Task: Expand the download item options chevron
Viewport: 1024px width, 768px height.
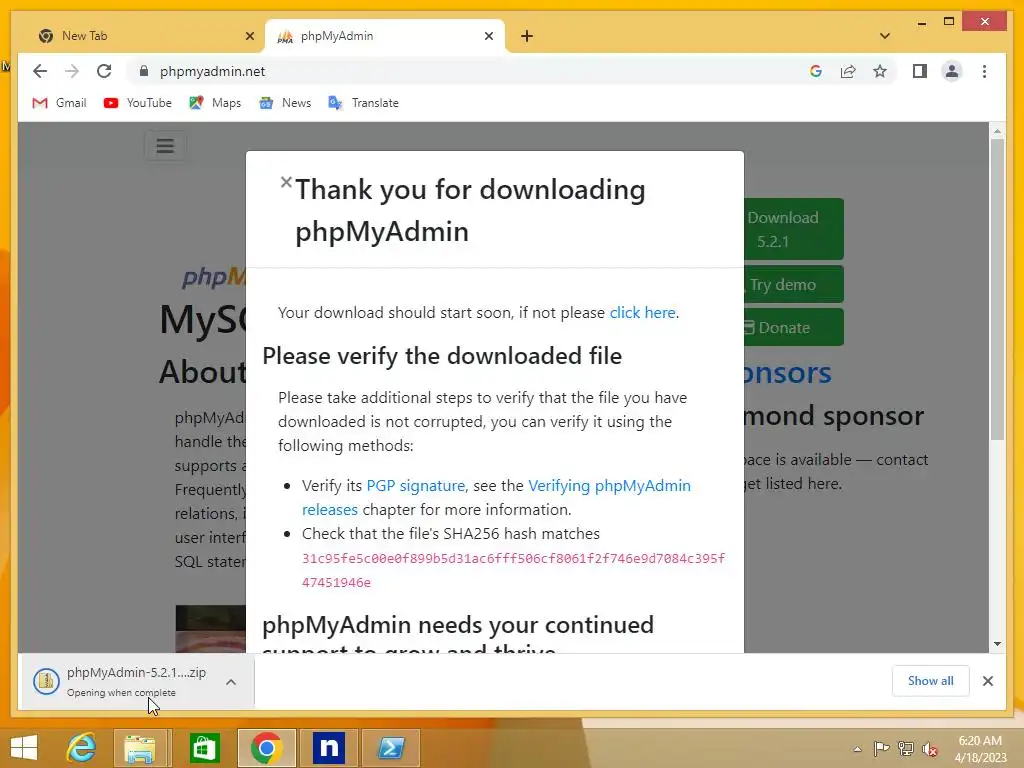Action: [231, 682]
